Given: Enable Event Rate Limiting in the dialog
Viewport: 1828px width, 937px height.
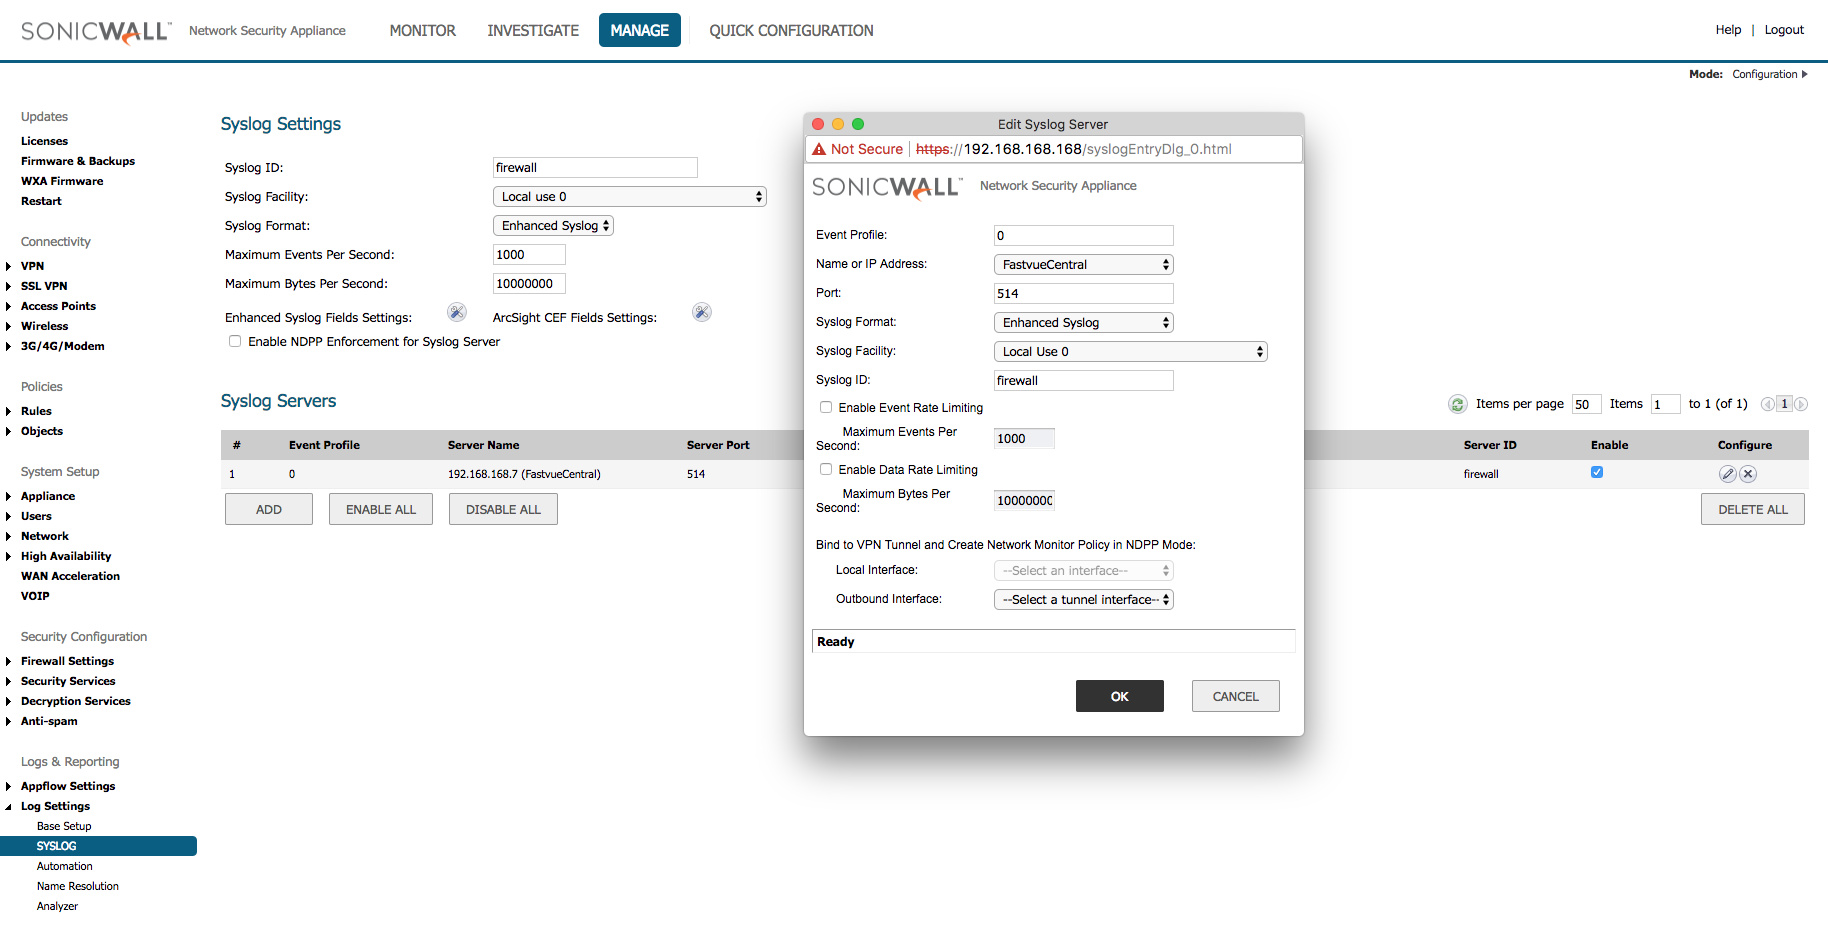Looking at the screenshot, I should tap(825, 407).
